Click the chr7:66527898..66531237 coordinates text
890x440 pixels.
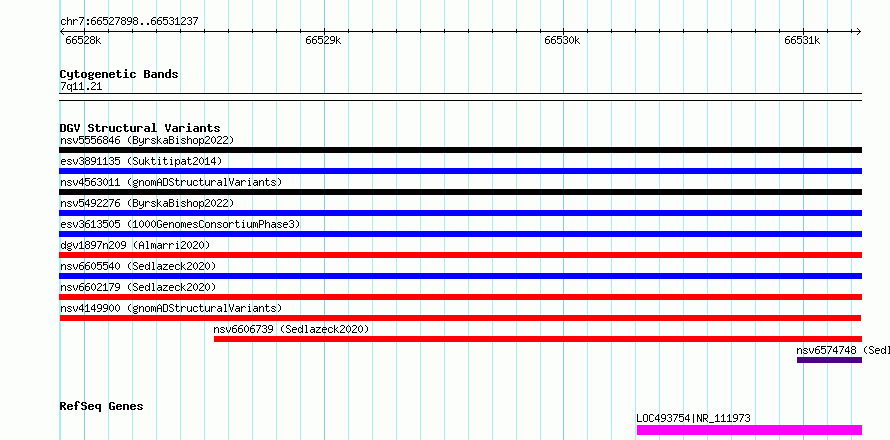[129, 22]
